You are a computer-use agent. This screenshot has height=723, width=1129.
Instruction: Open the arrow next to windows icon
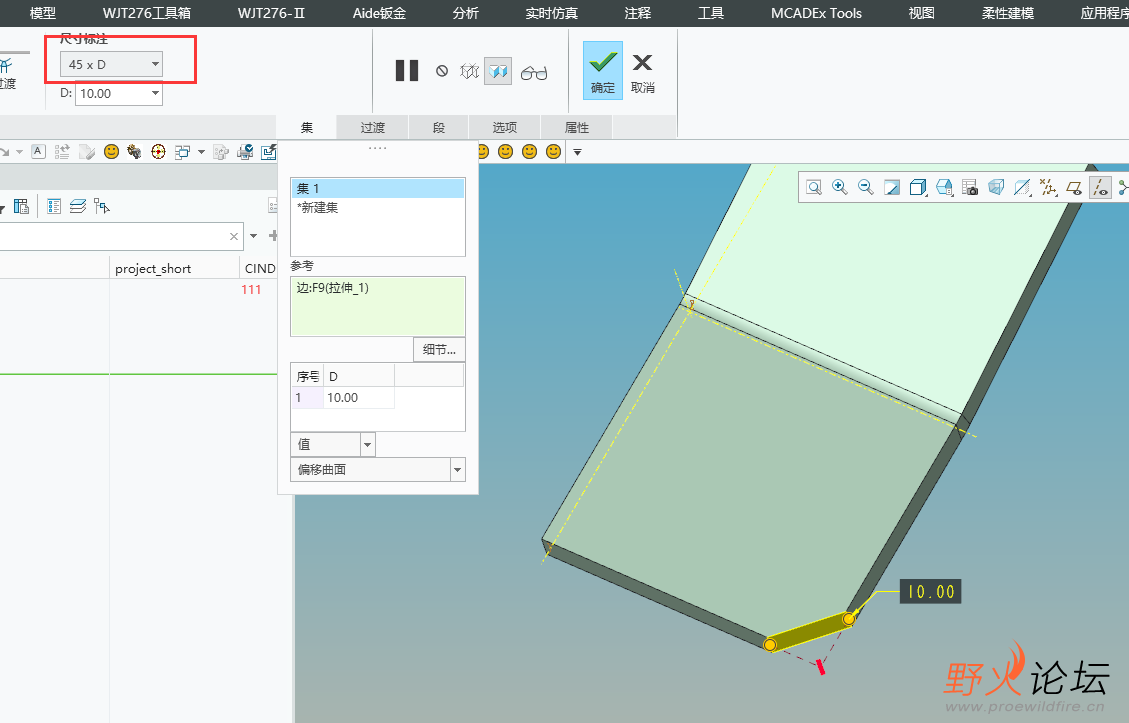pyautogui.click(x=201, y=152)
